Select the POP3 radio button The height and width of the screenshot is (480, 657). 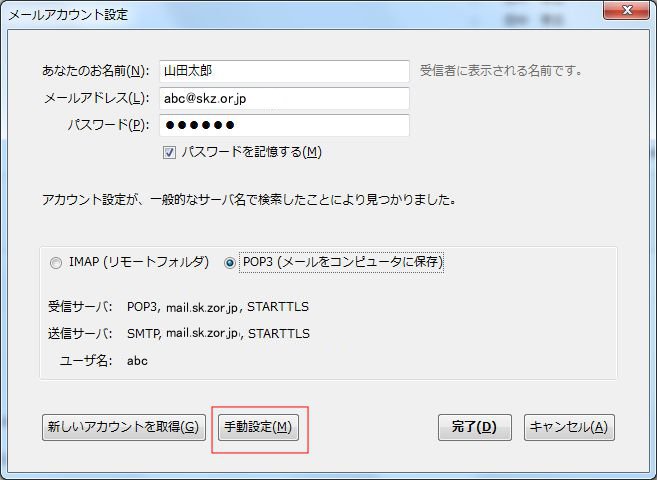pos(230,263)
